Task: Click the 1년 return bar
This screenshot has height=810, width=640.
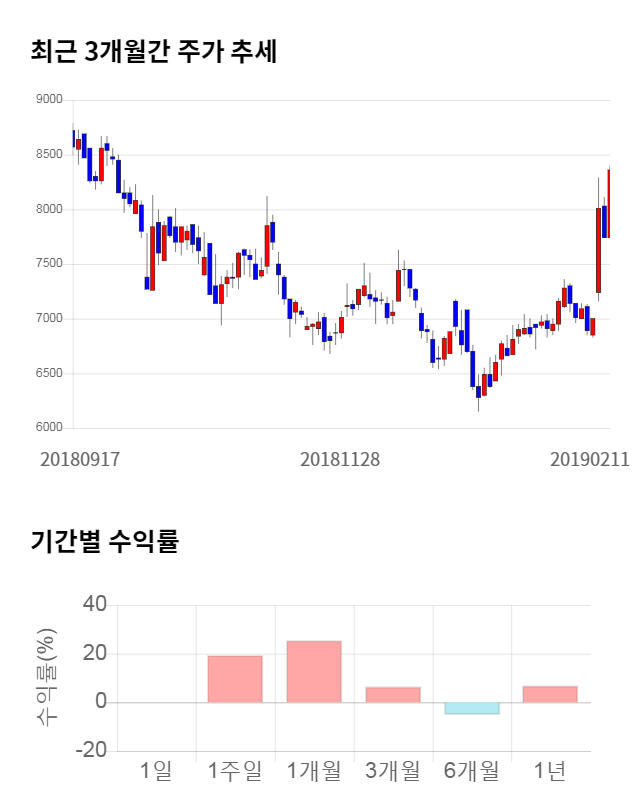Action: tap(550, 694)
